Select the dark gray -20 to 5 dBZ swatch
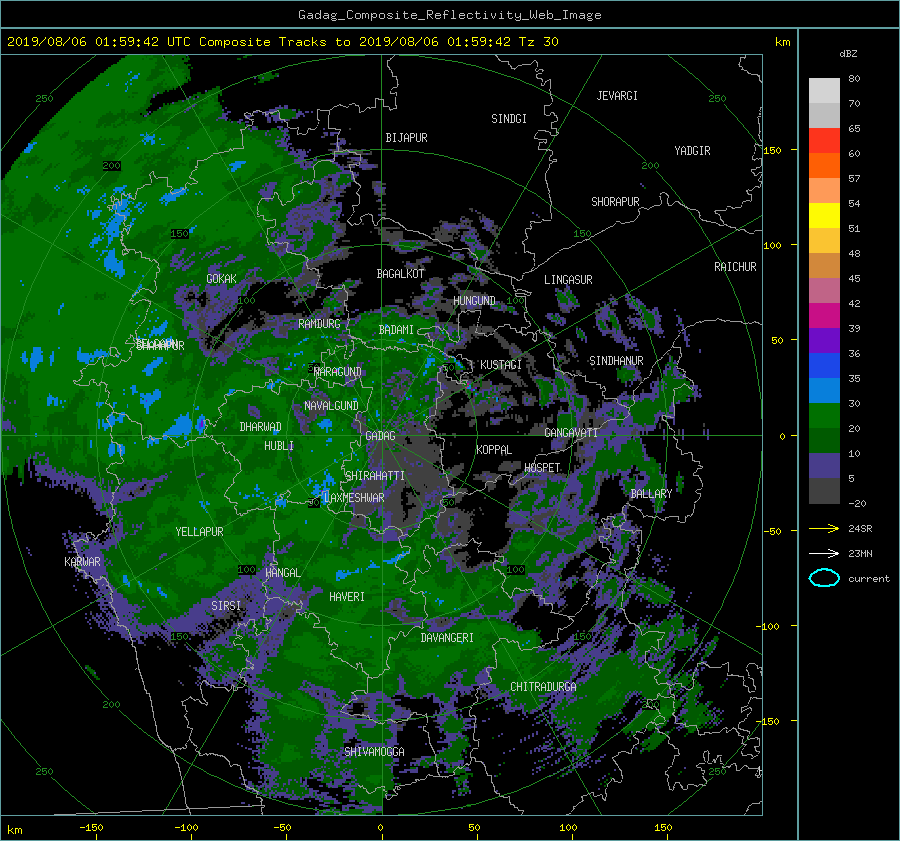900x841 pixels. pyautogui.click(x=824, y=490)
